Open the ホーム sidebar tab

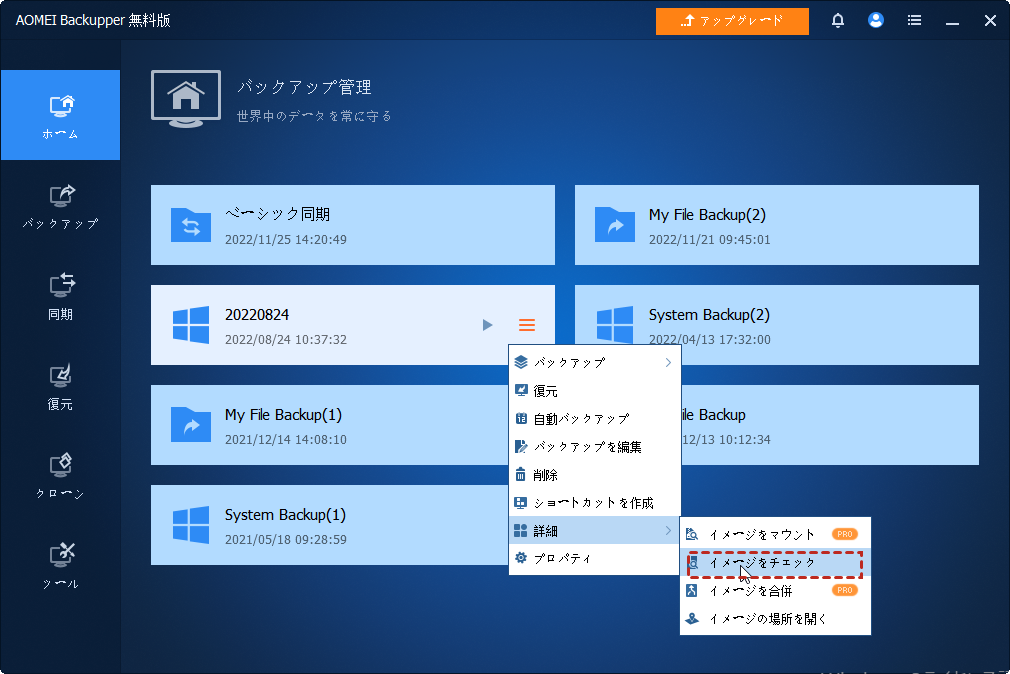tap(60, 115)
